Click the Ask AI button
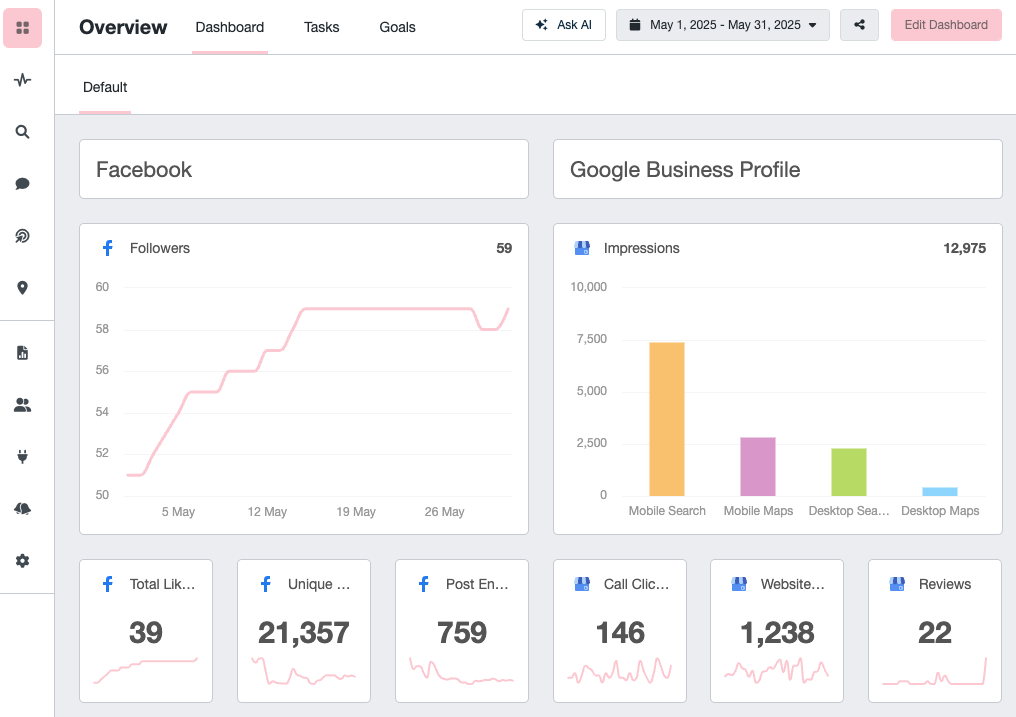This screenshot has width=1016, height=717. [x=563, y=24]
